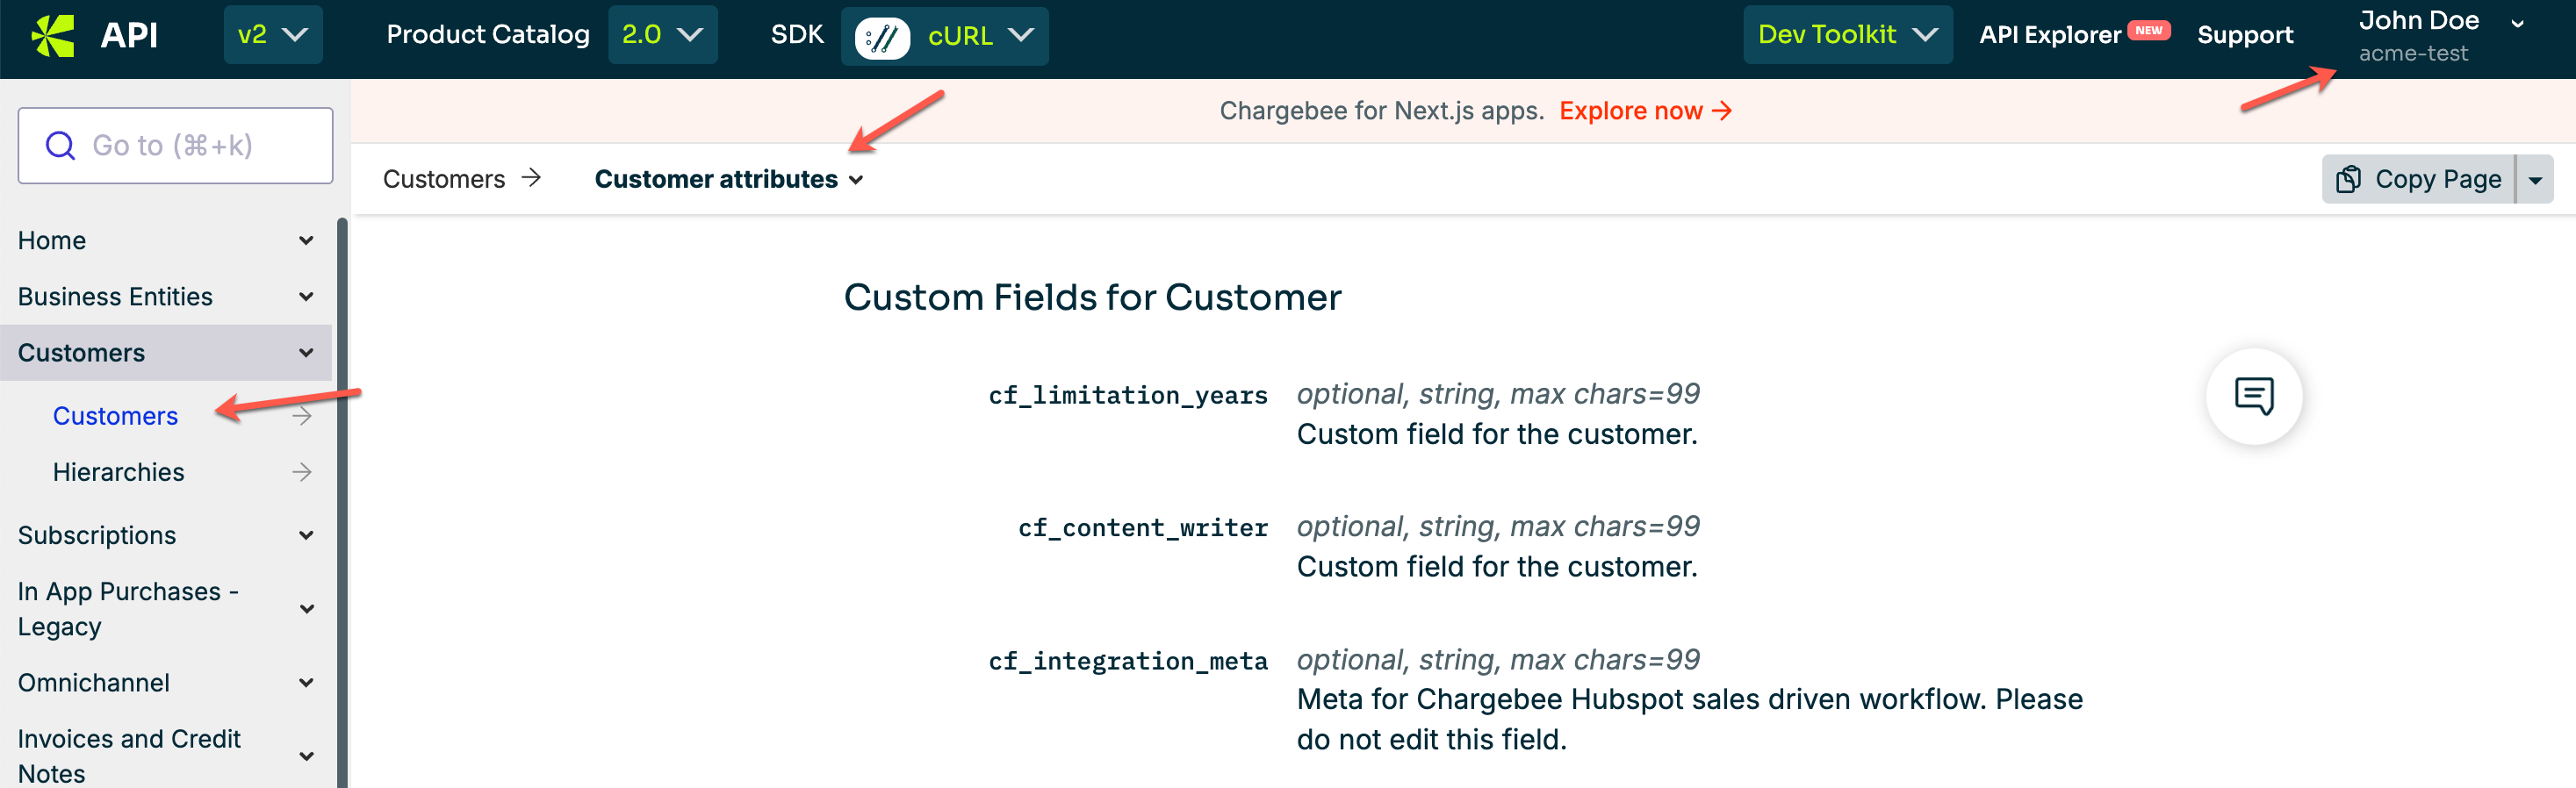Click the Copy Page clipboard icon
Image resolution: width=2576 pixels, height=788 pixels.
2347,179
